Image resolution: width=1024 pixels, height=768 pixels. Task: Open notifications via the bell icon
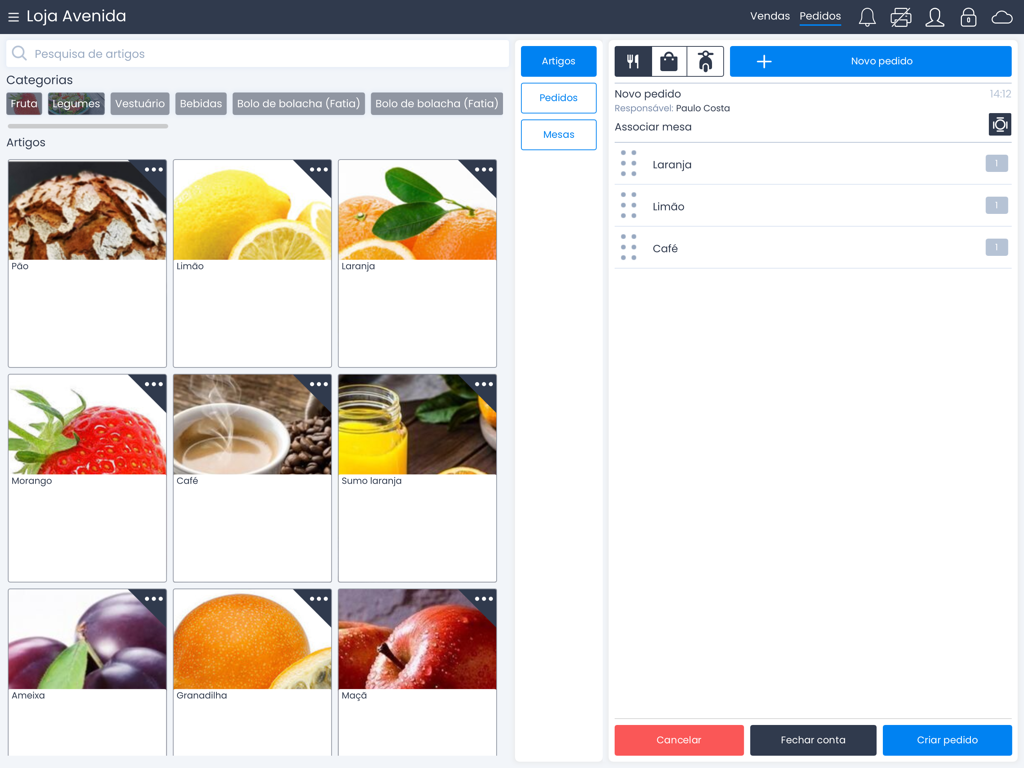point(866,16)
